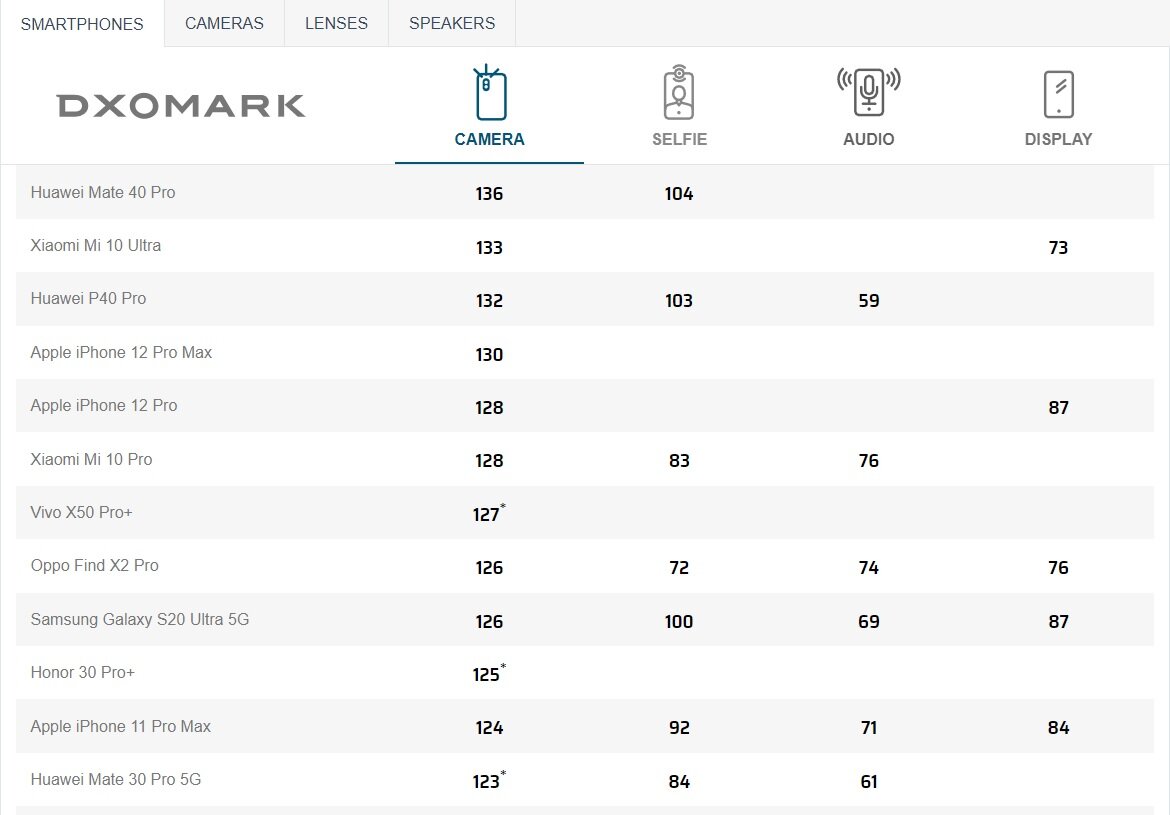This screenshot has height=815, width=1170.
Task: Open the Audio microphone icon
Action: 869,91
